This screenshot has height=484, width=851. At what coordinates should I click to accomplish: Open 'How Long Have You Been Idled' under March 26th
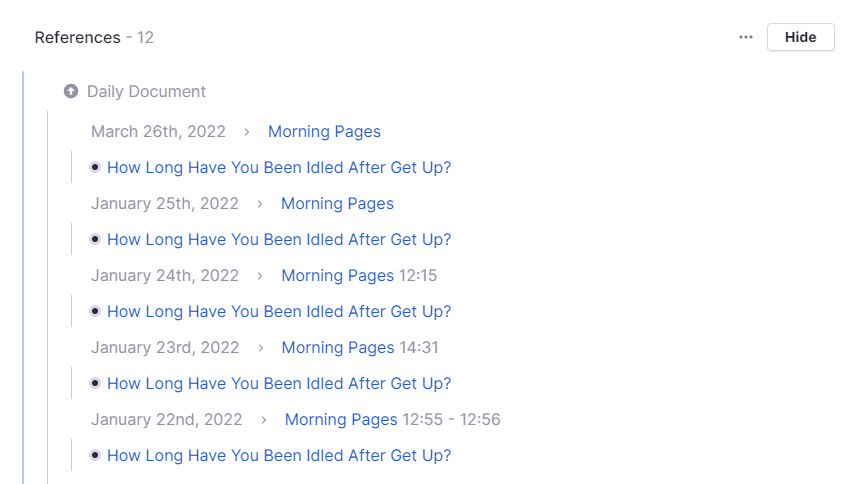point(279,167)
